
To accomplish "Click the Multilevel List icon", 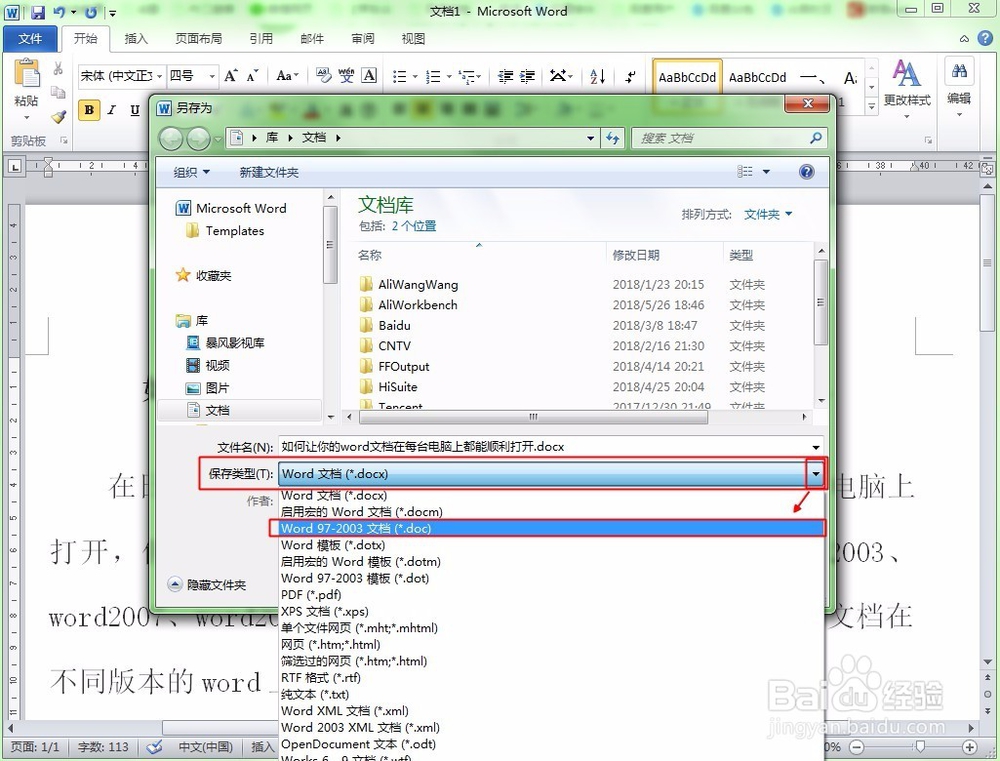I will point(467,77).
